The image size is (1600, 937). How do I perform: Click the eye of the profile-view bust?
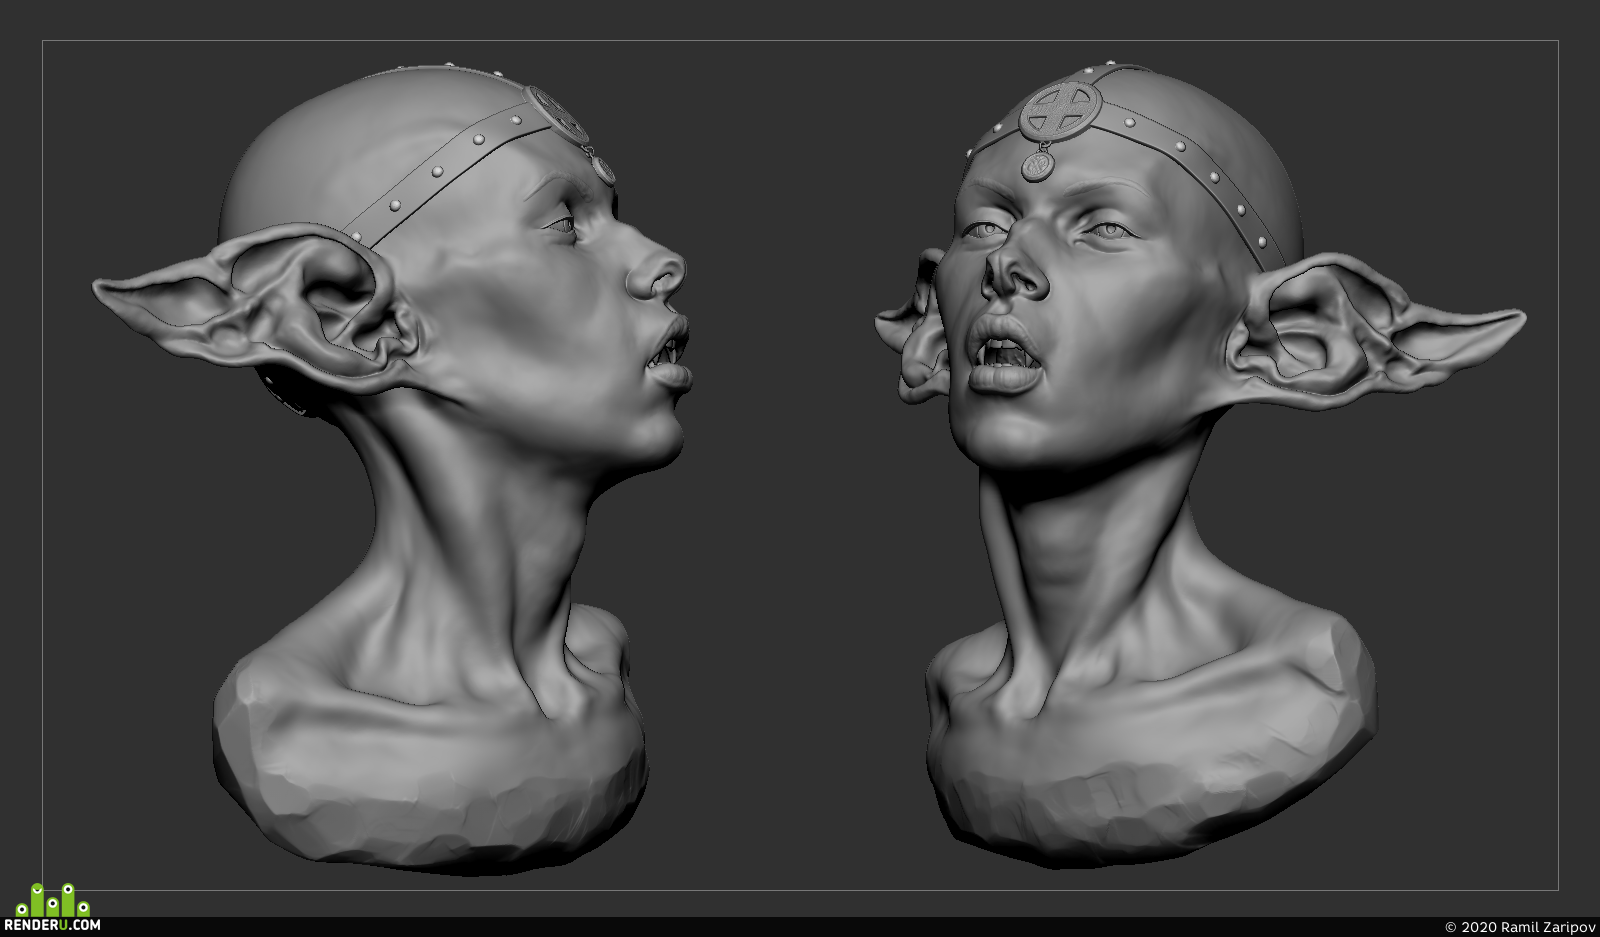tap(562, 225)
